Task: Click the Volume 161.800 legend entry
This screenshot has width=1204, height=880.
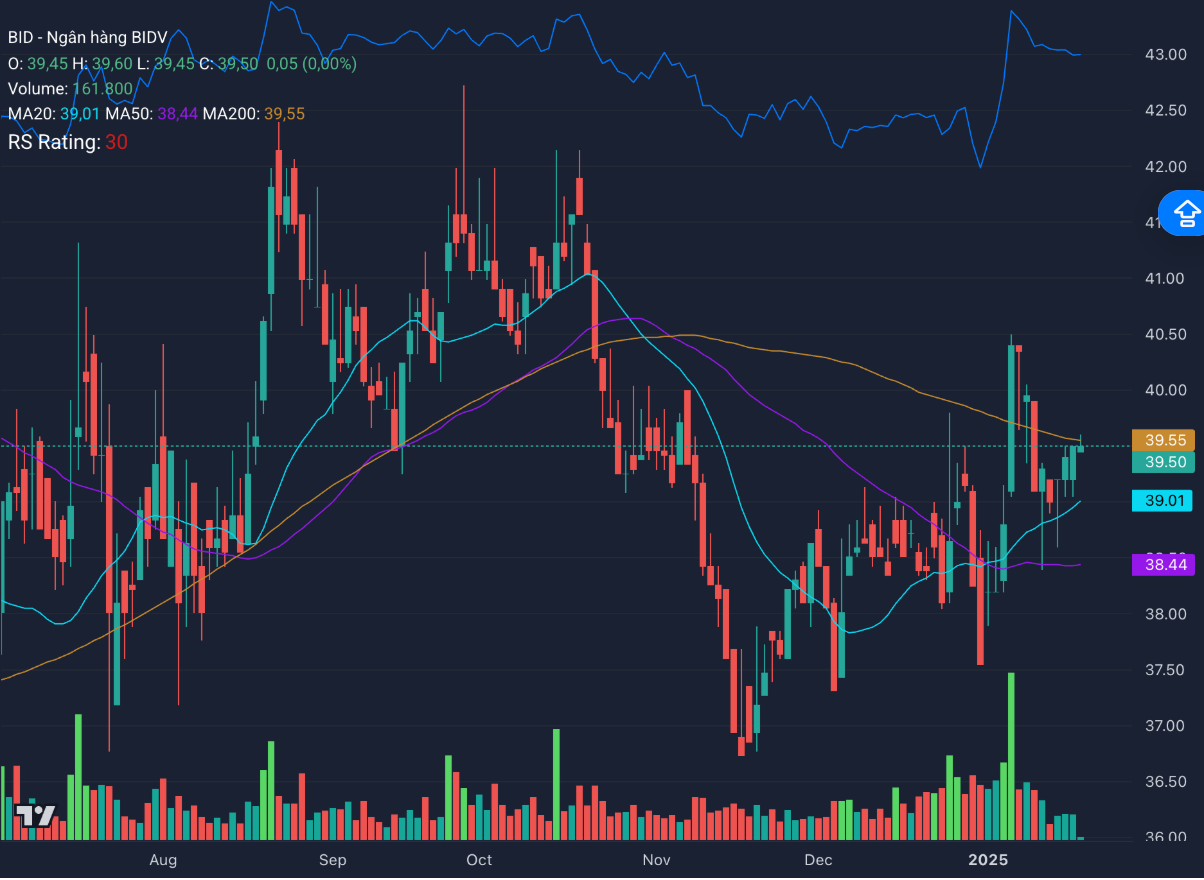Action: pos(70,89)
